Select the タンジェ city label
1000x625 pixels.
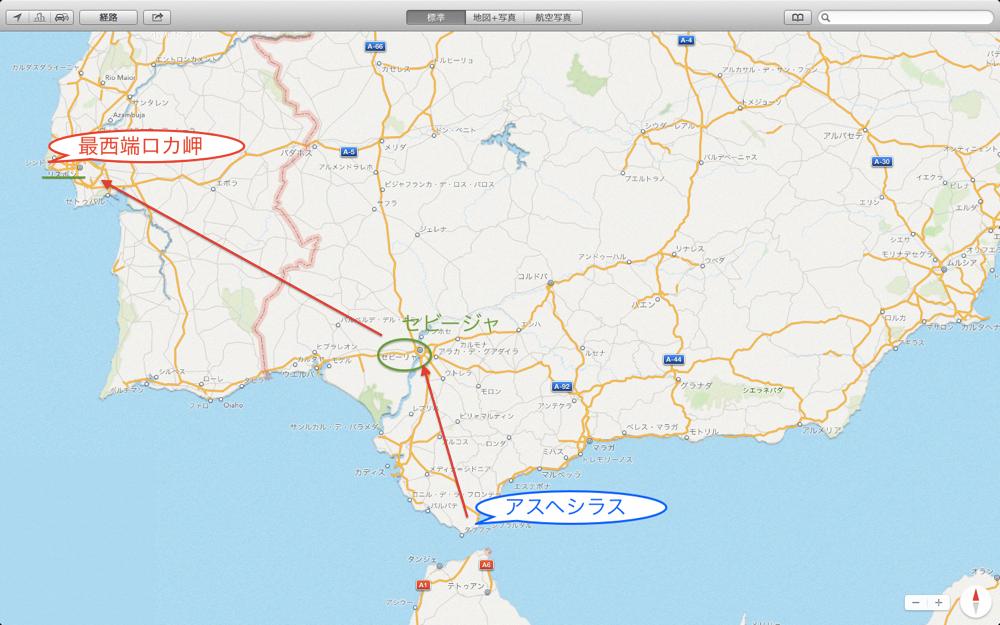(x=422, y=559)
